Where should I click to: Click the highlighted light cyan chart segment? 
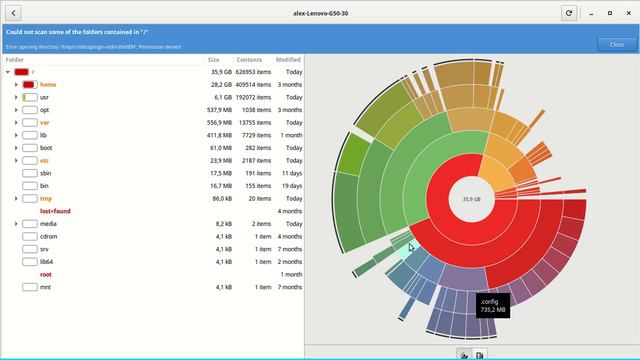click(408, 250)
